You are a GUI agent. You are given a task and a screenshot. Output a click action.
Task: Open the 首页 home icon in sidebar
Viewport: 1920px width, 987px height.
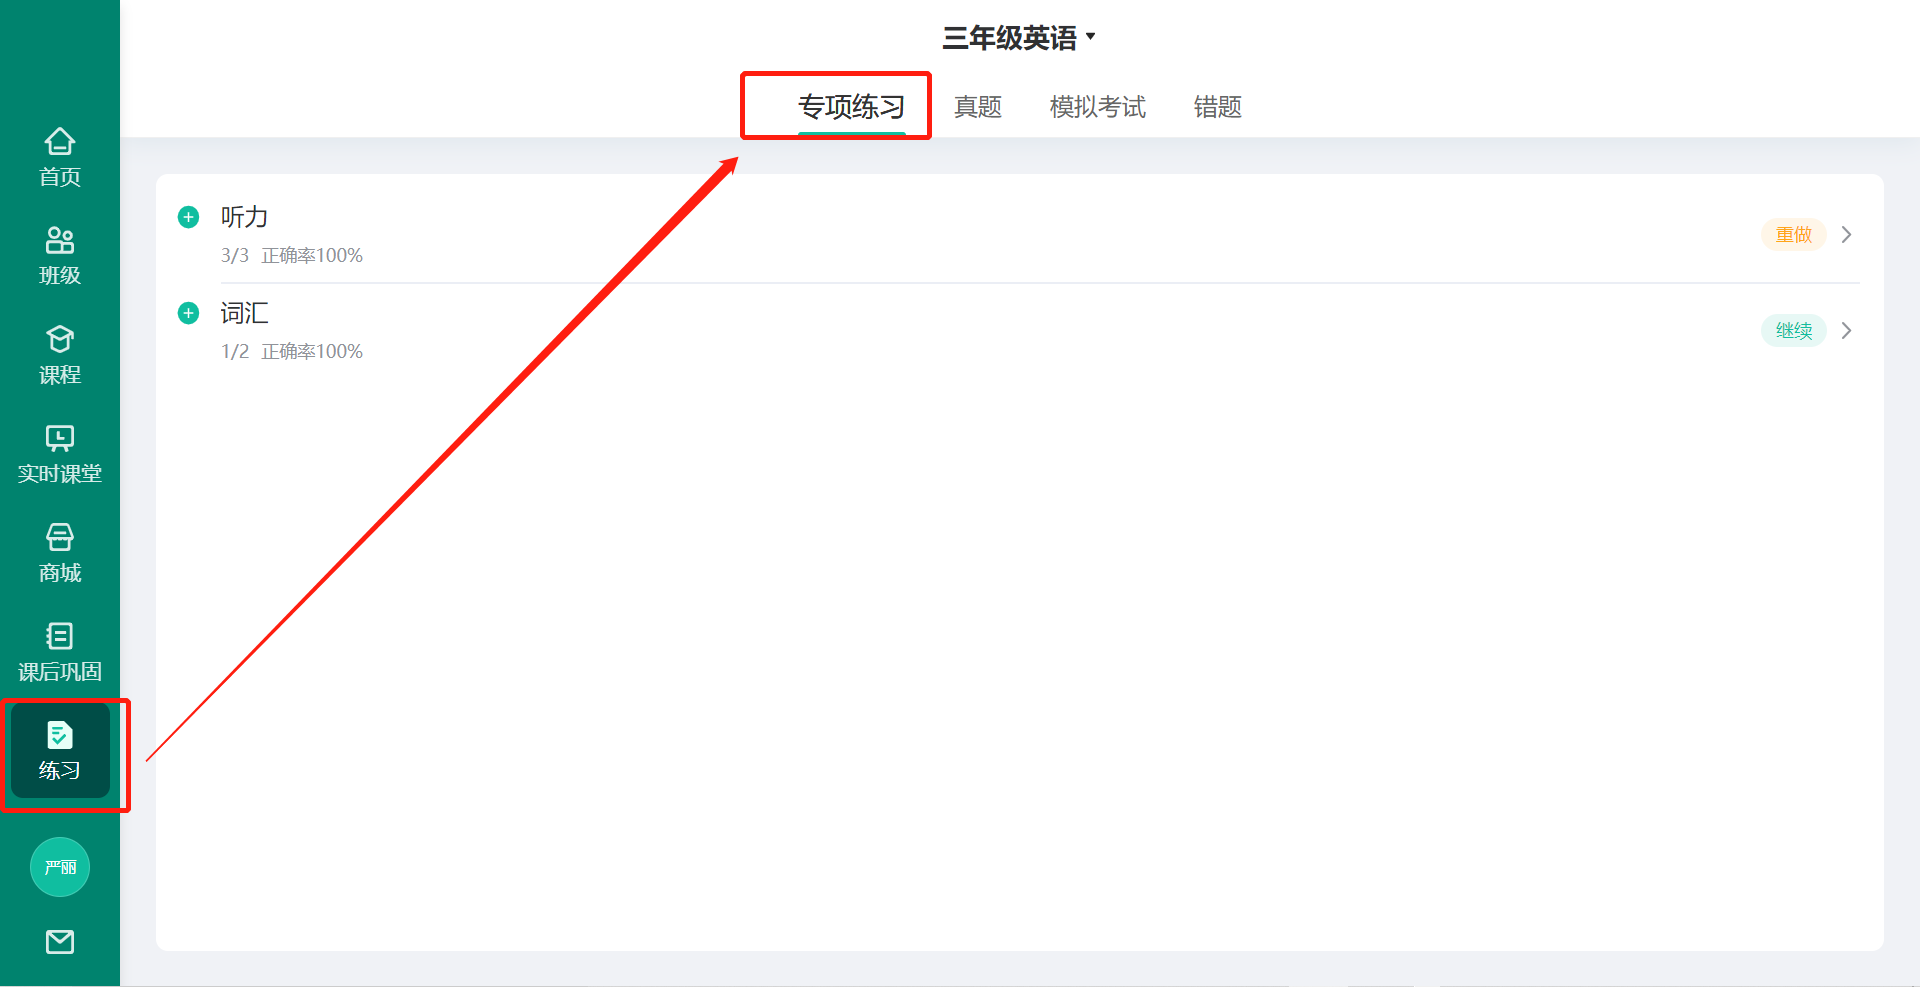60,157
